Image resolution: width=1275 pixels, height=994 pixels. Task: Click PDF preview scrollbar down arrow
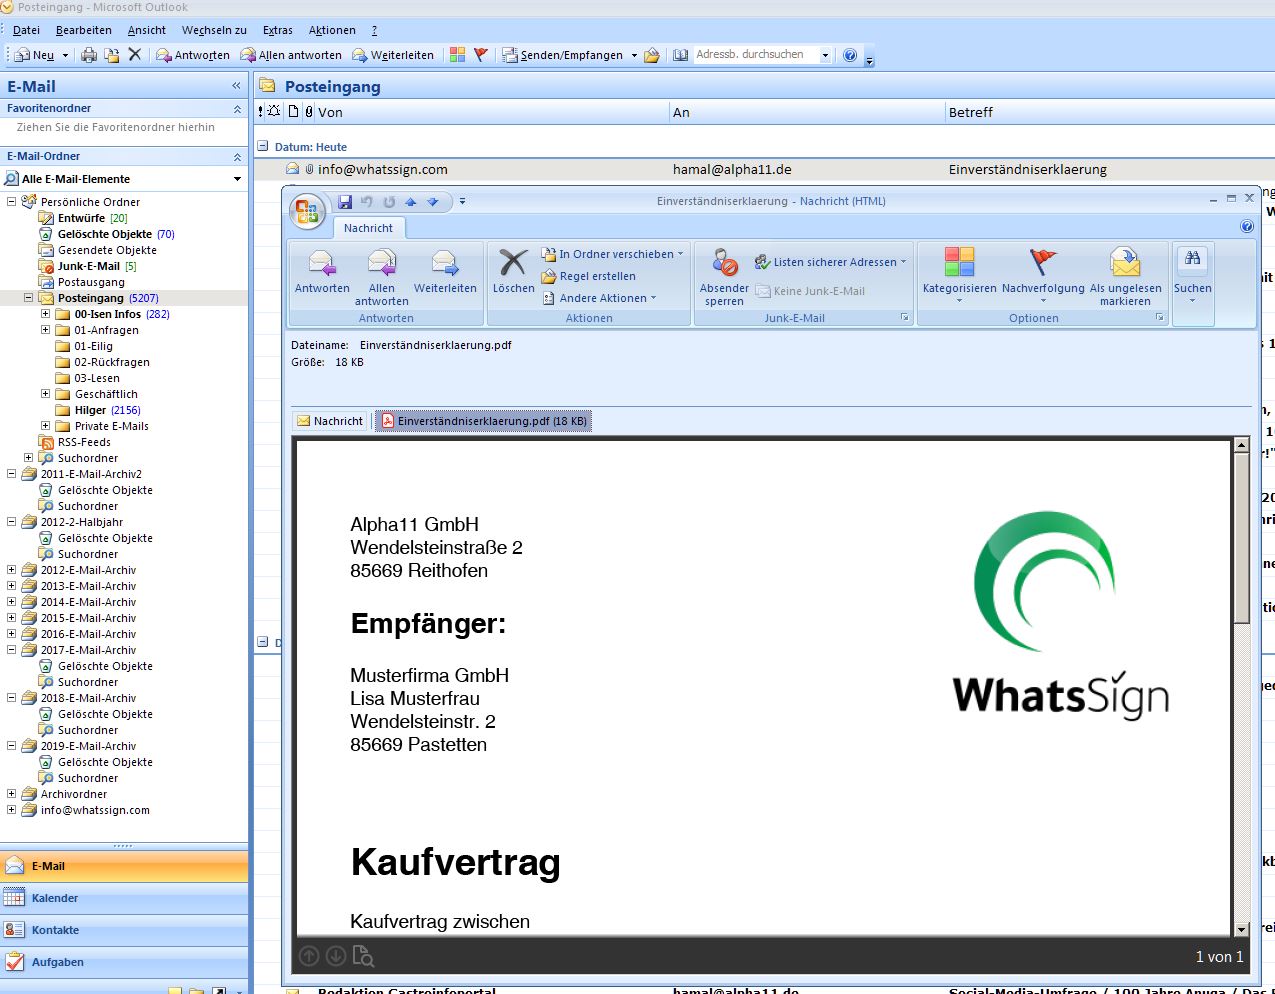[x=1241, y=929]
